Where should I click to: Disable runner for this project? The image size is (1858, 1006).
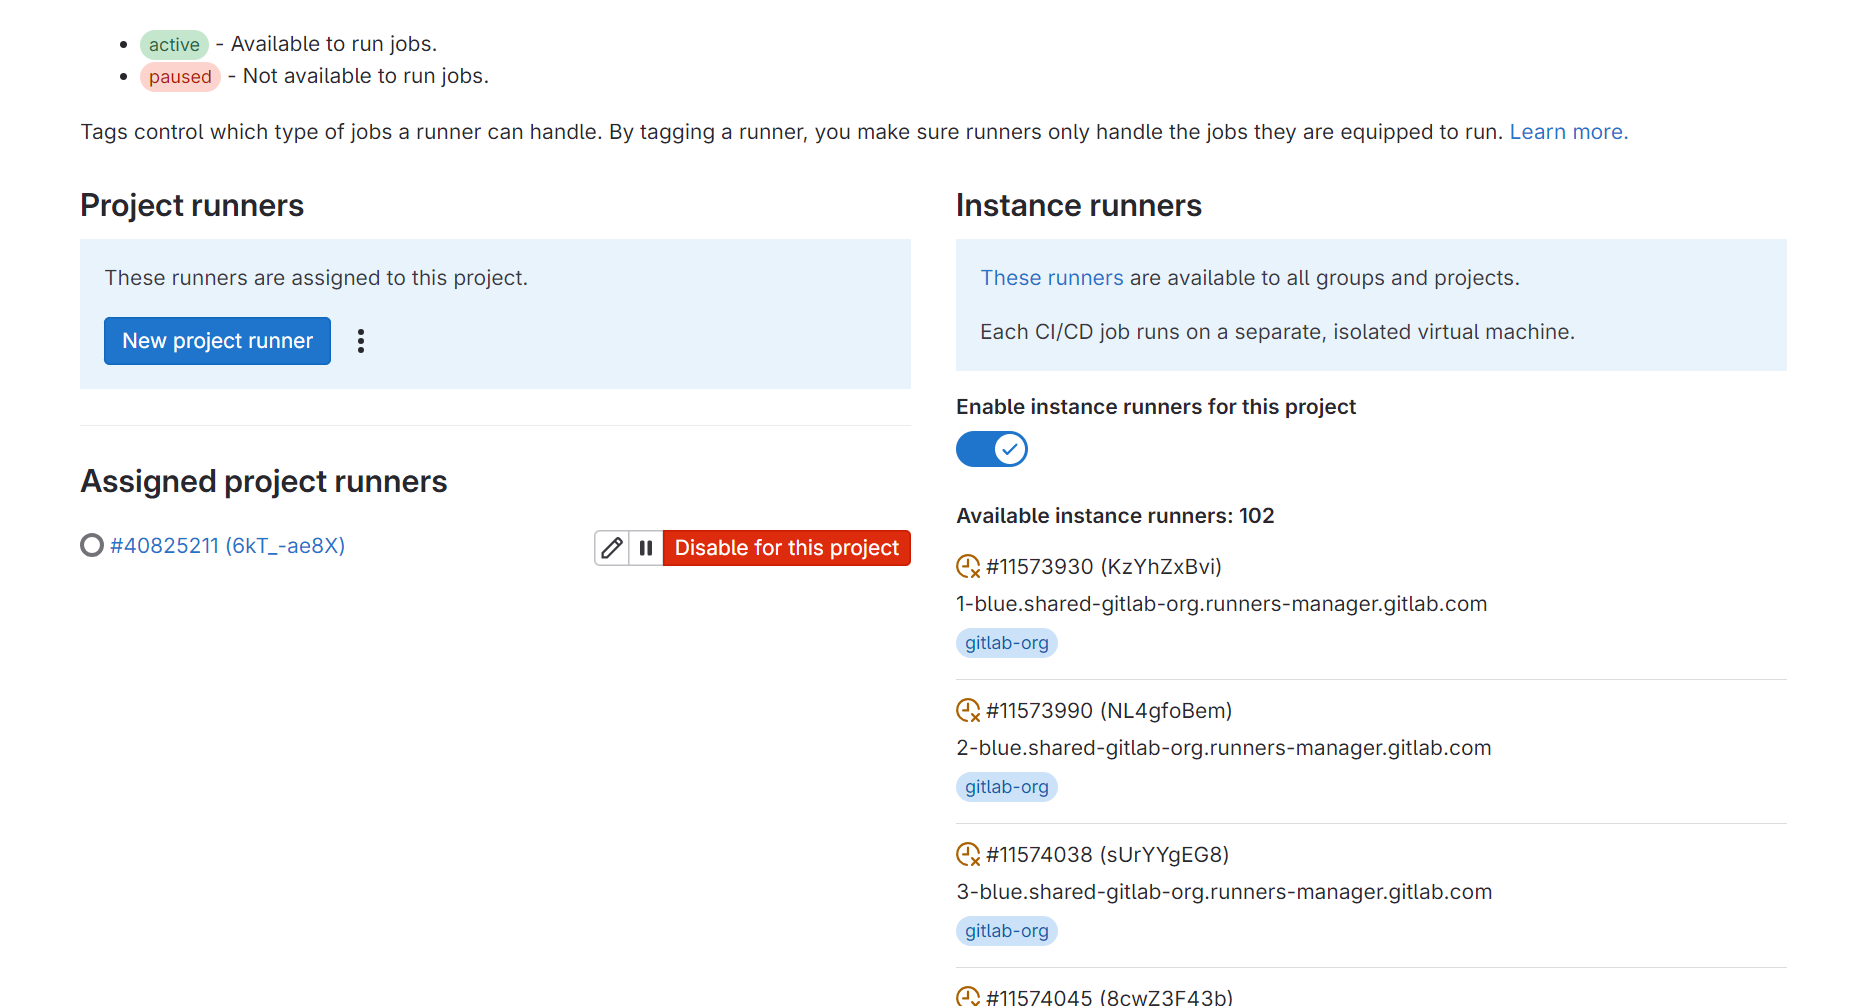click(x=787, y=548)
